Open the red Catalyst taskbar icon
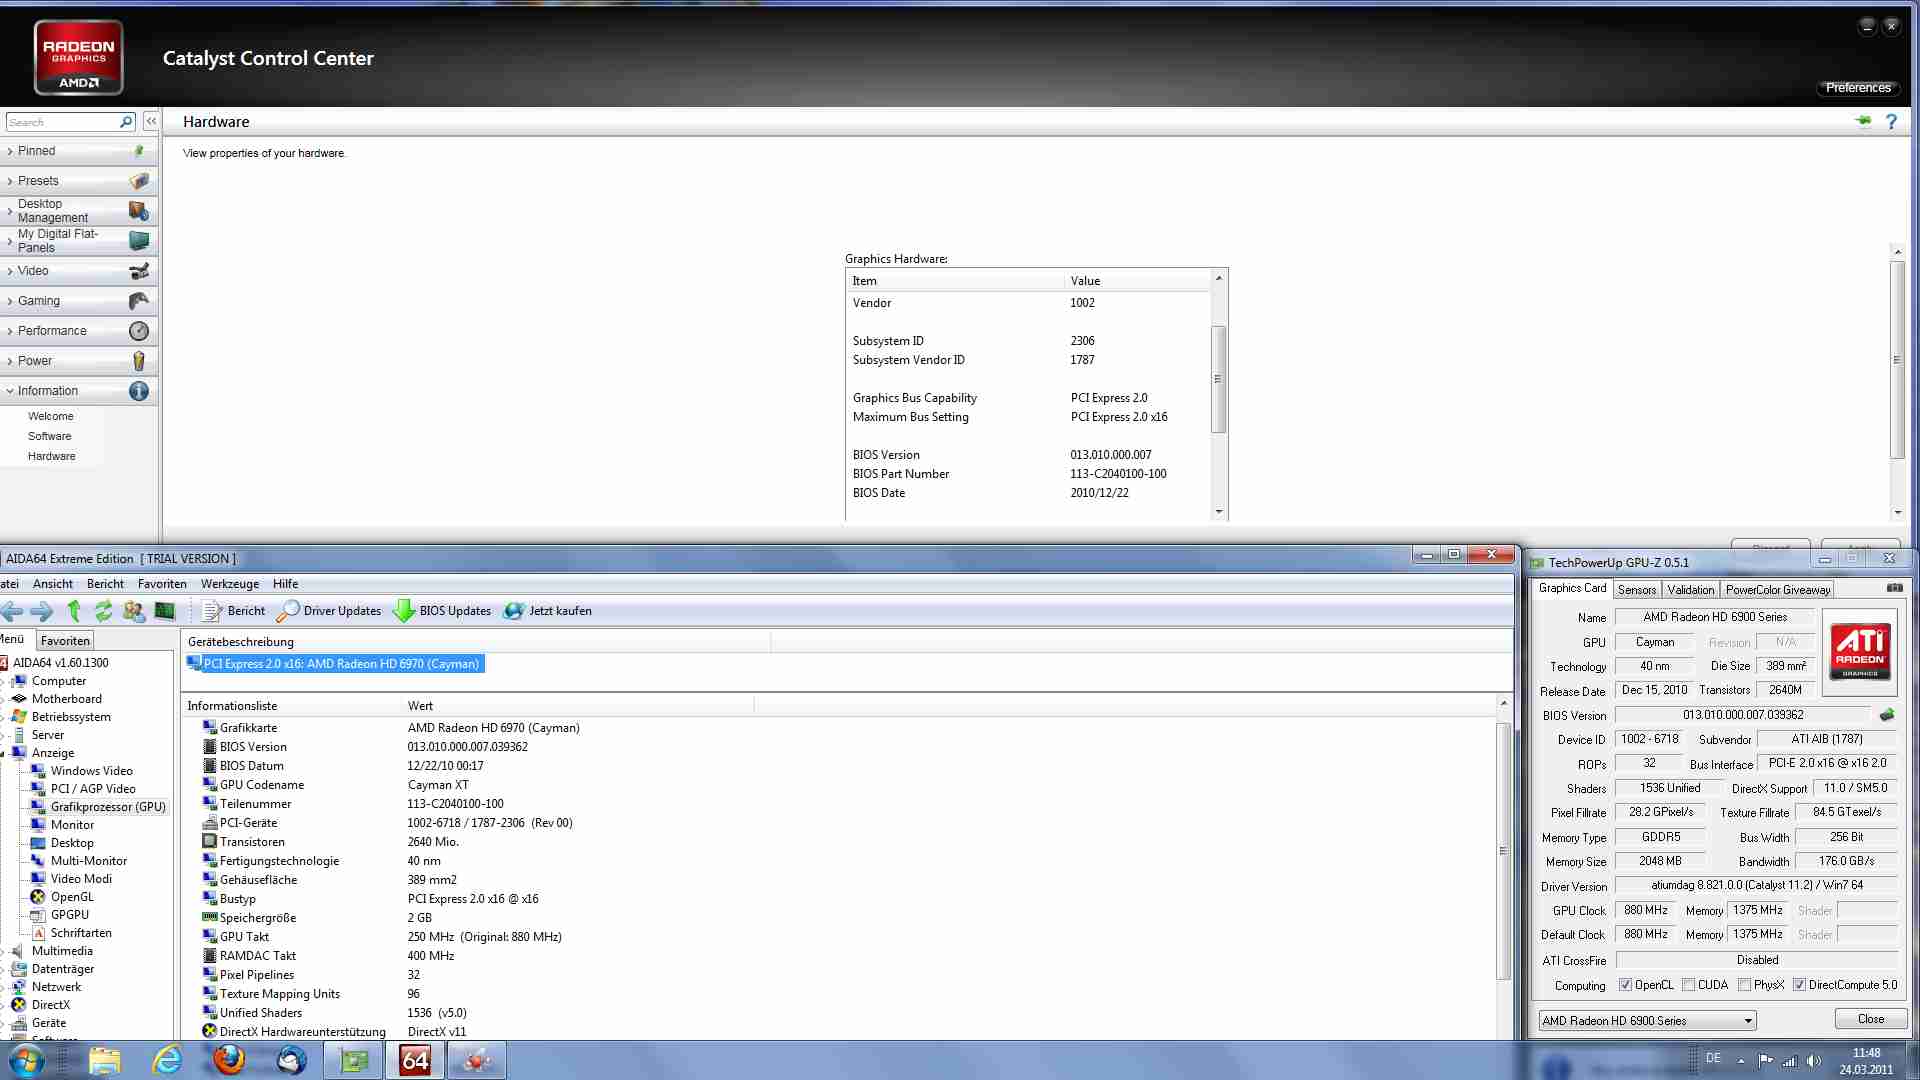This screenshot has height=1080, width=1920. click(477, 1060)
